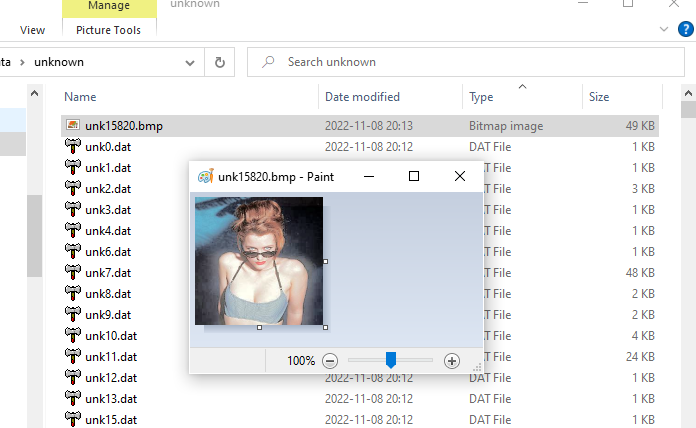Click the unk0.dat file icon
The image size is (696, 428).
[73, 147]
